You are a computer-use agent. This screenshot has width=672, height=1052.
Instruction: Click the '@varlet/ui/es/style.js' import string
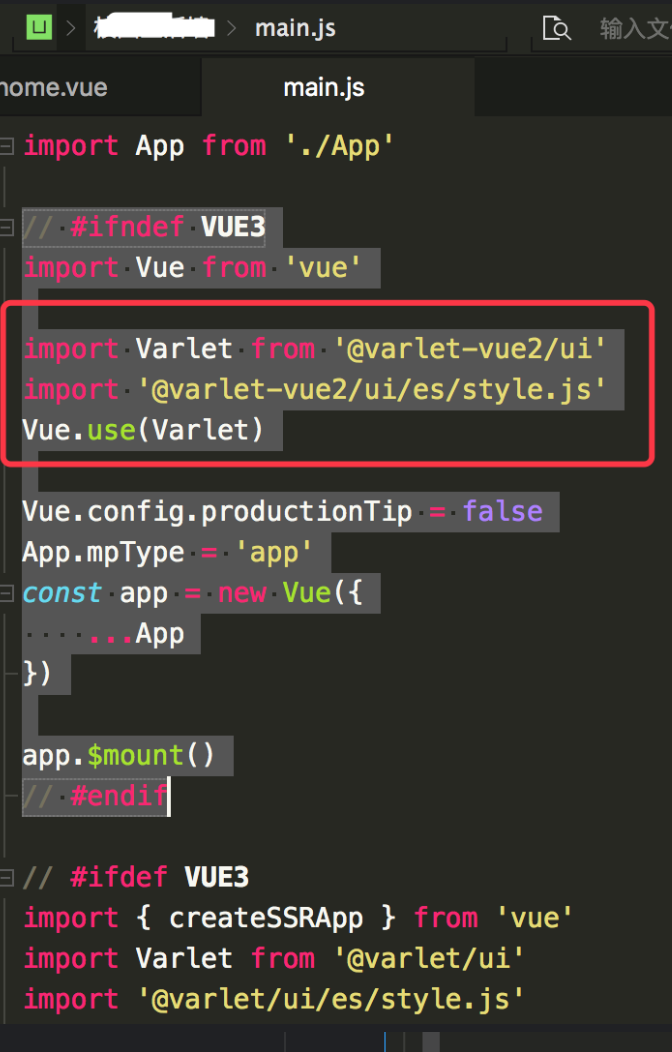pyautogui.click(x=331, y=999)
